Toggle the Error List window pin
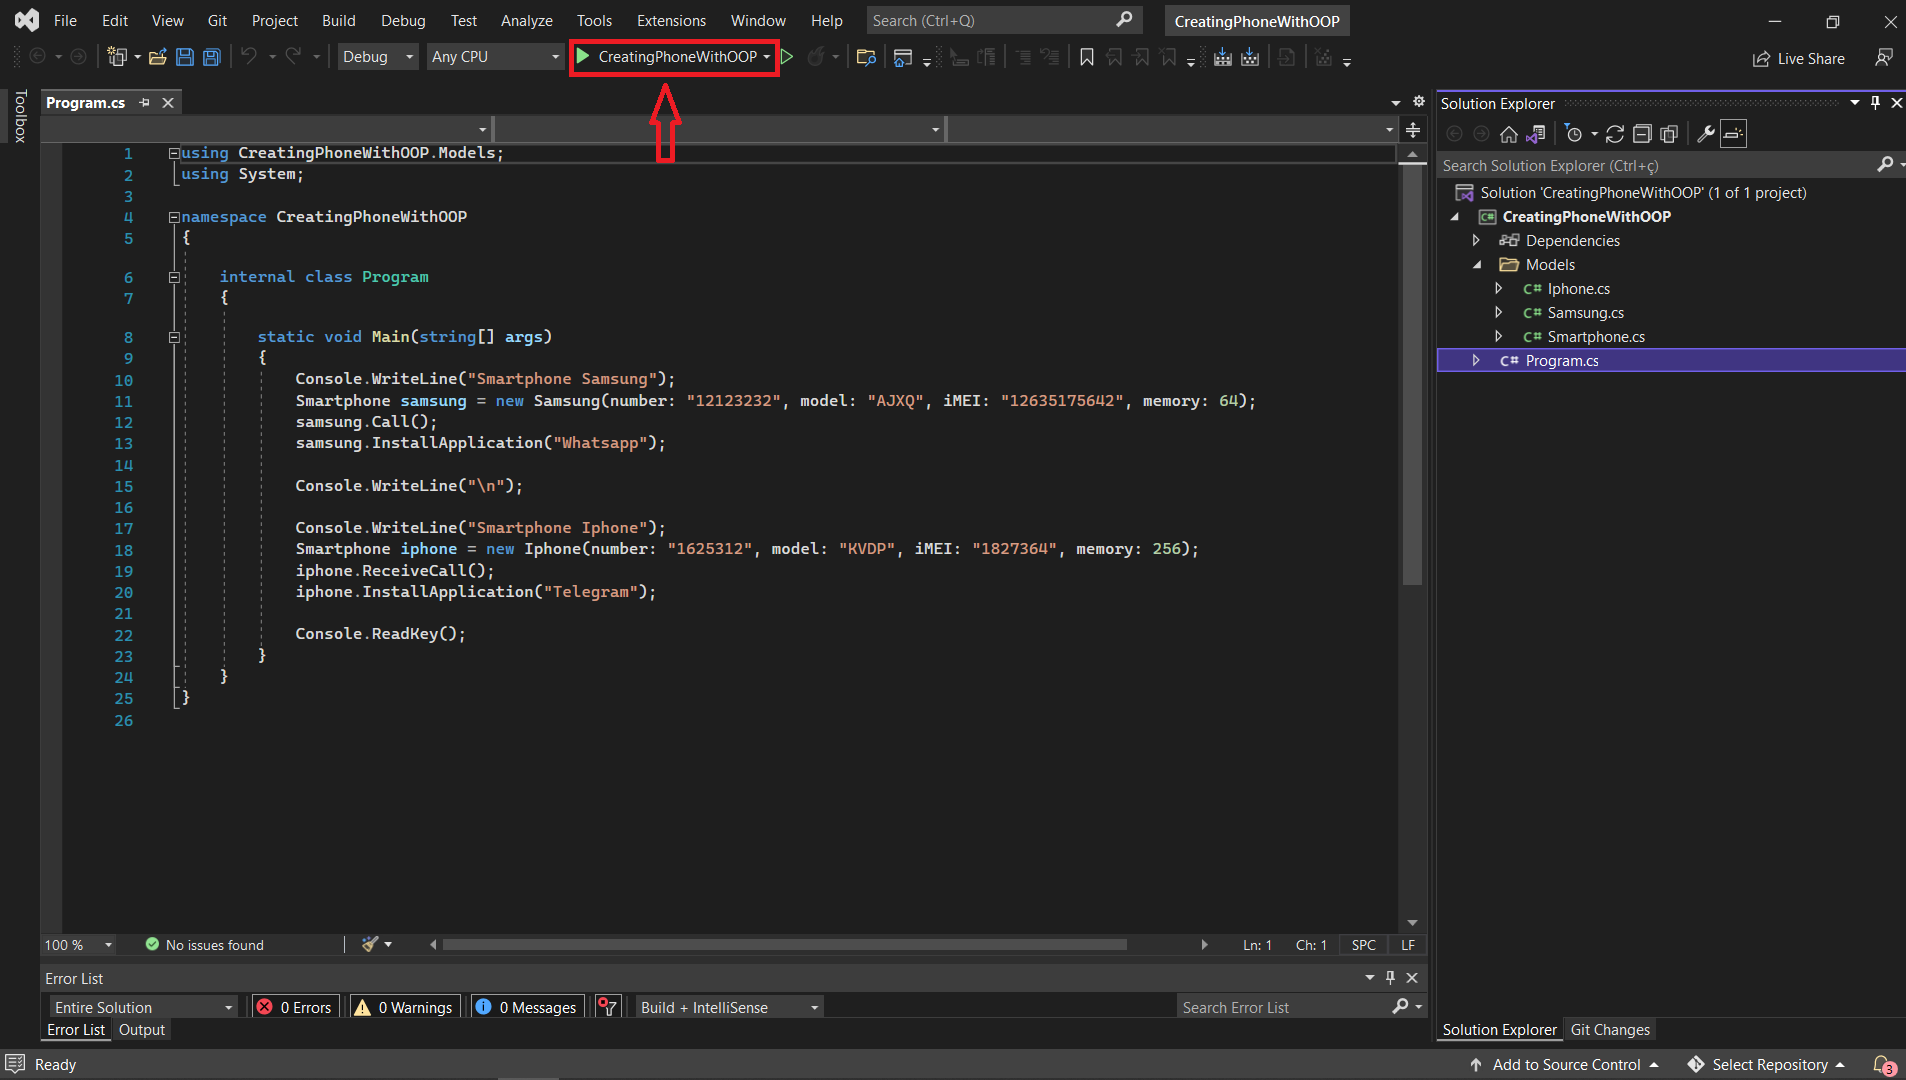The image size is (1906, 1080). click(1388, 978)
